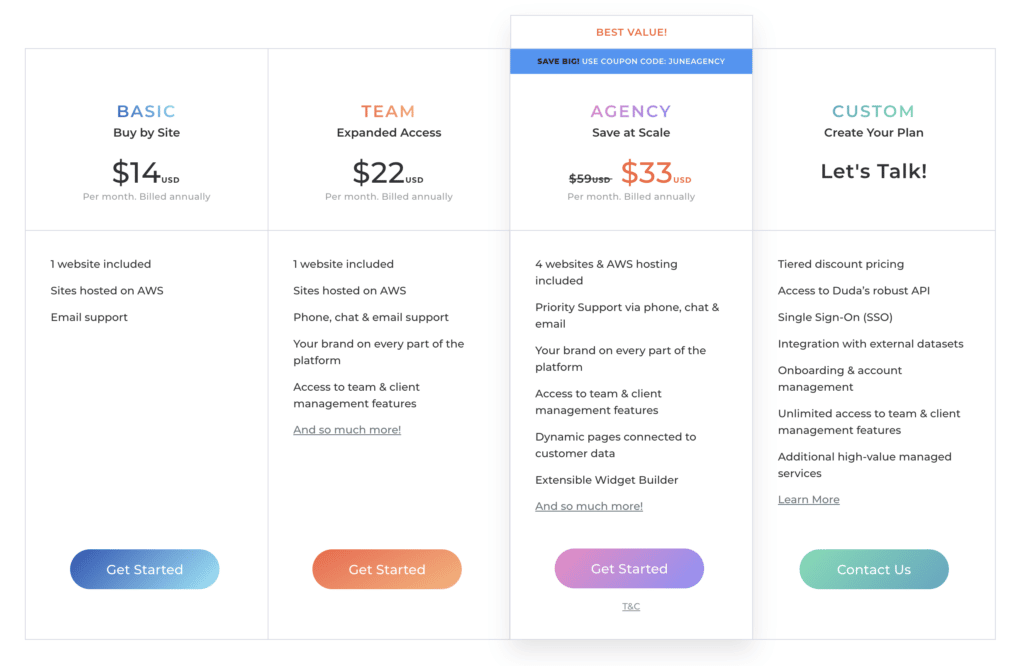
Task: Select the CUSTOM plan heading
Action: pos(873,111)
